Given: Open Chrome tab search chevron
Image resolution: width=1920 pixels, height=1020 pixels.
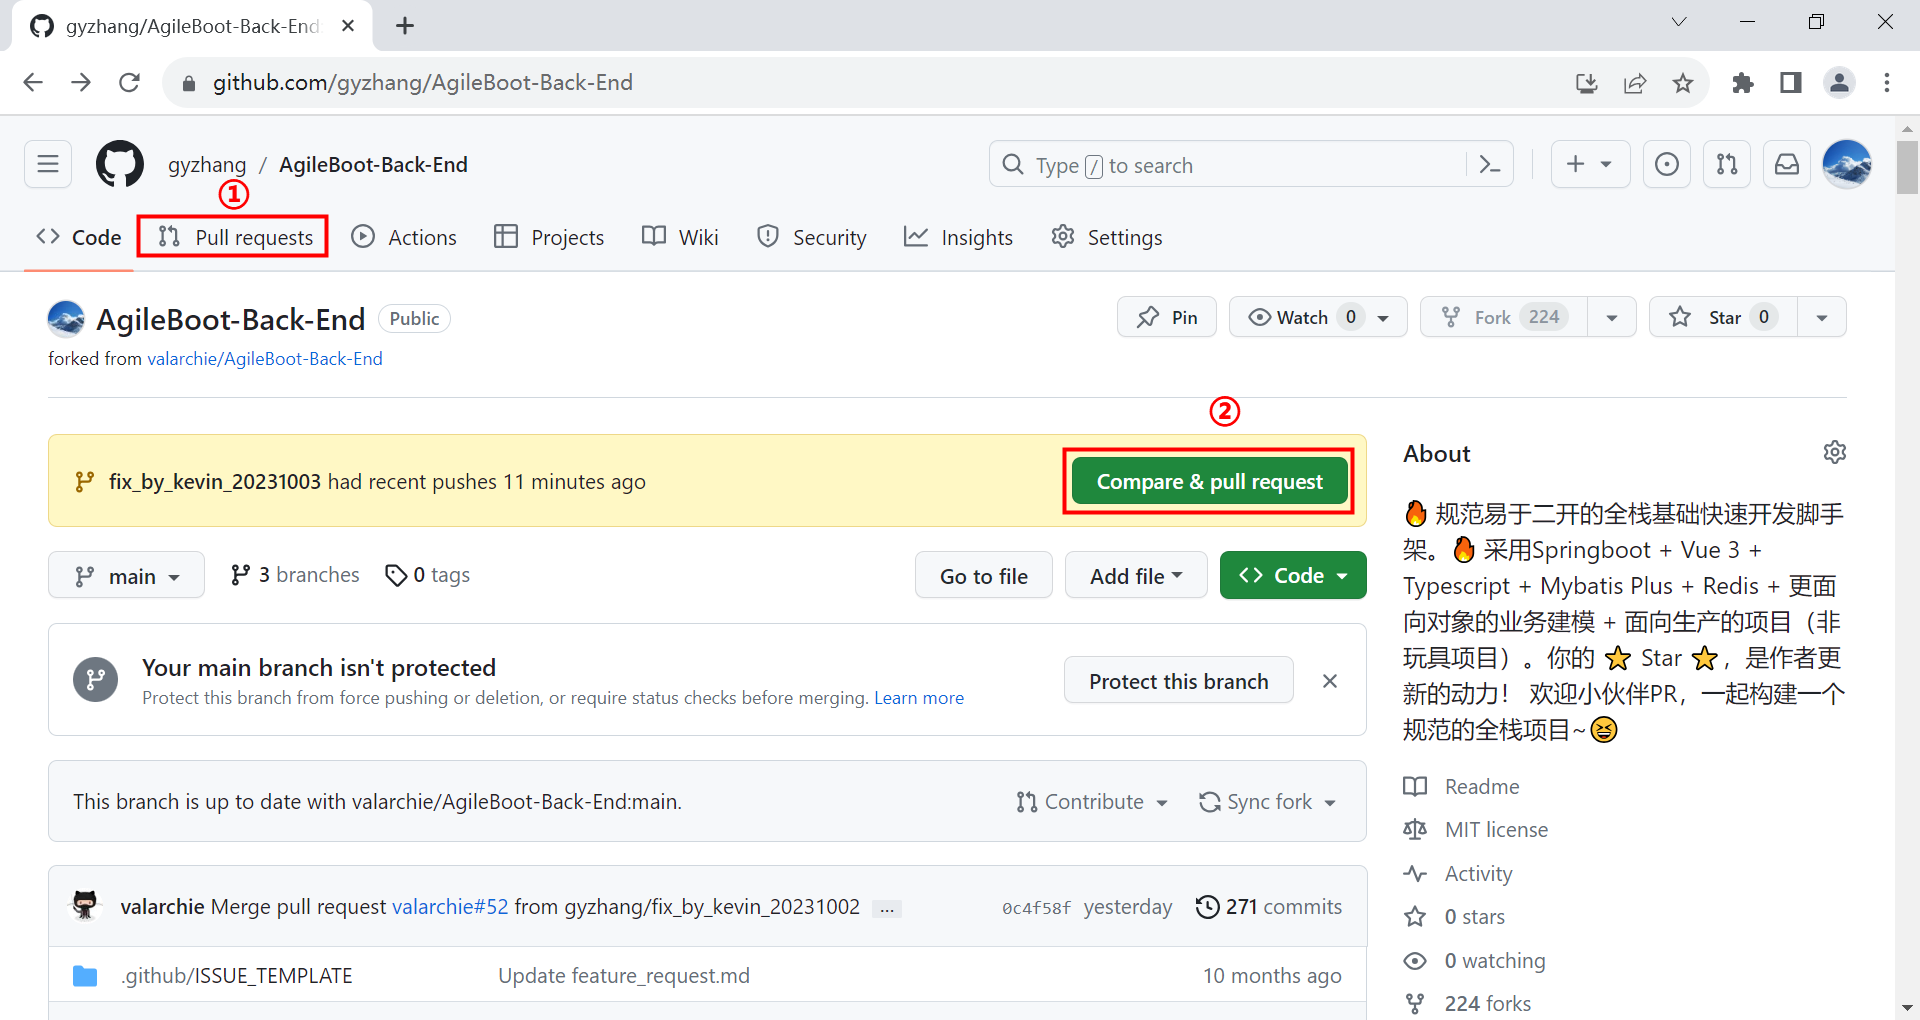Looking at the screenshot, I should pos(1679,22).
